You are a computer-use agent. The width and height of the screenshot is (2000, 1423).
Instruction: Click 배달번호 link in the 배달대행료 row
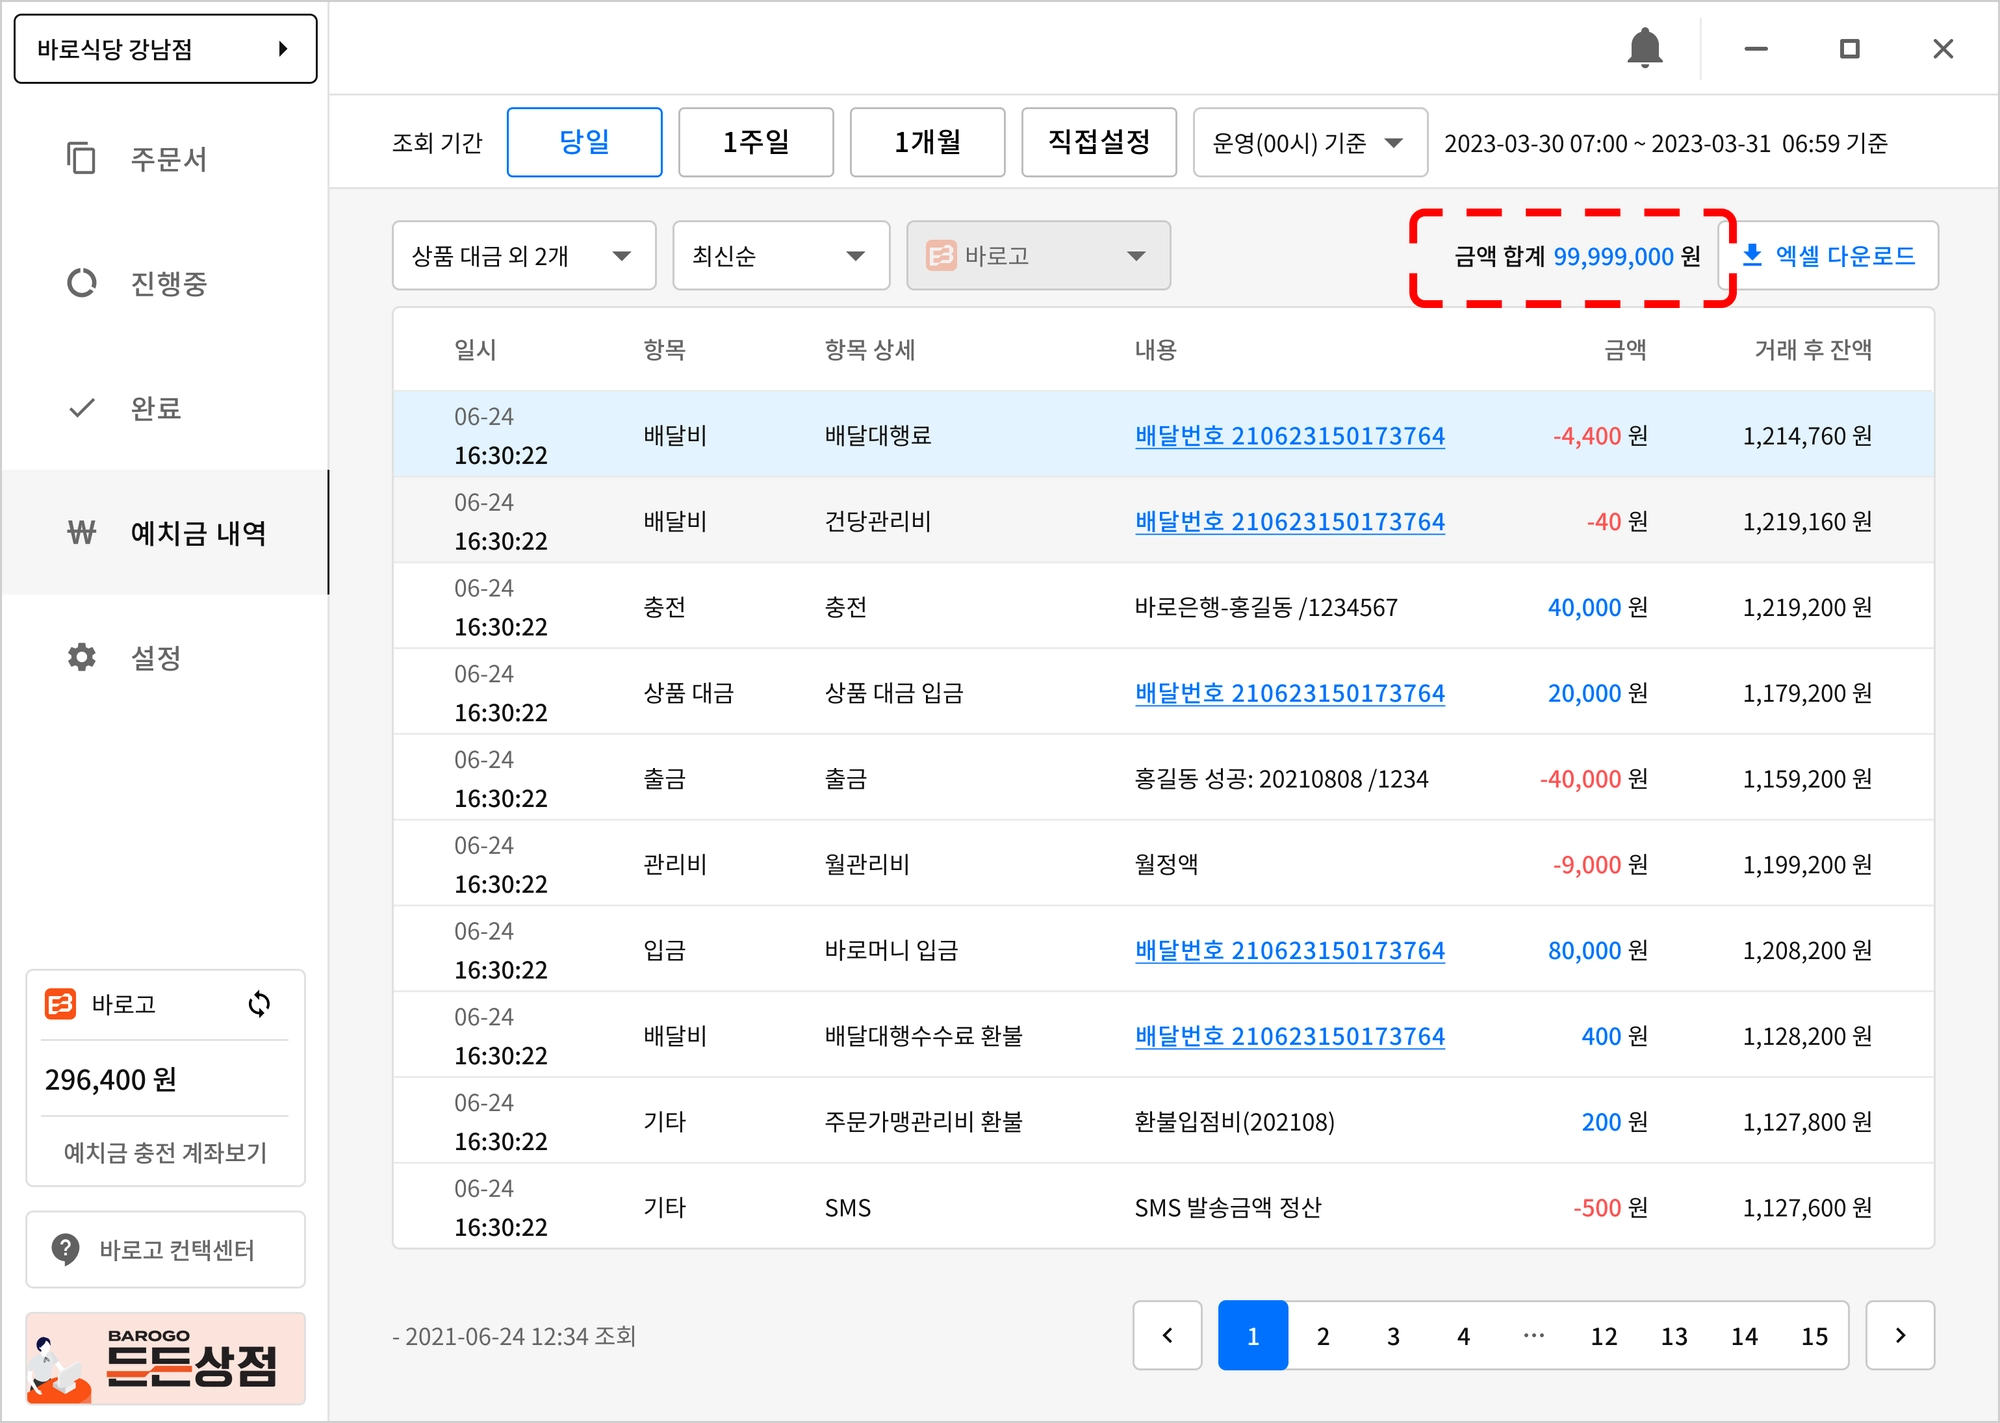1289,436
